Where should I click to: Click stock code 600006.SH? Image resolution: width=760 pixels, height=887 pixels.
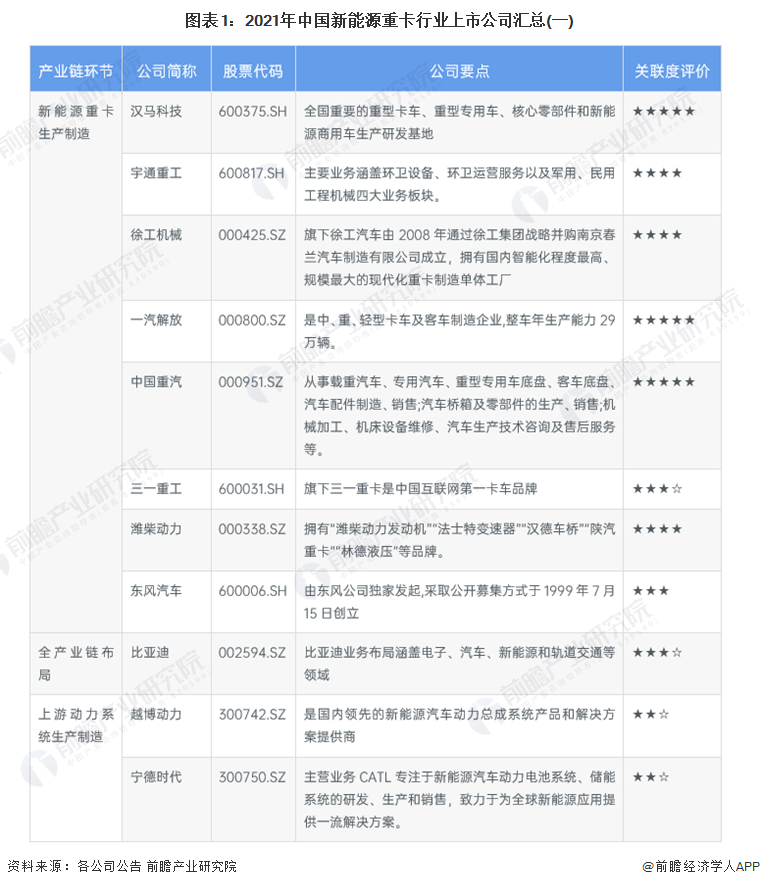click(x=252, y=591)
